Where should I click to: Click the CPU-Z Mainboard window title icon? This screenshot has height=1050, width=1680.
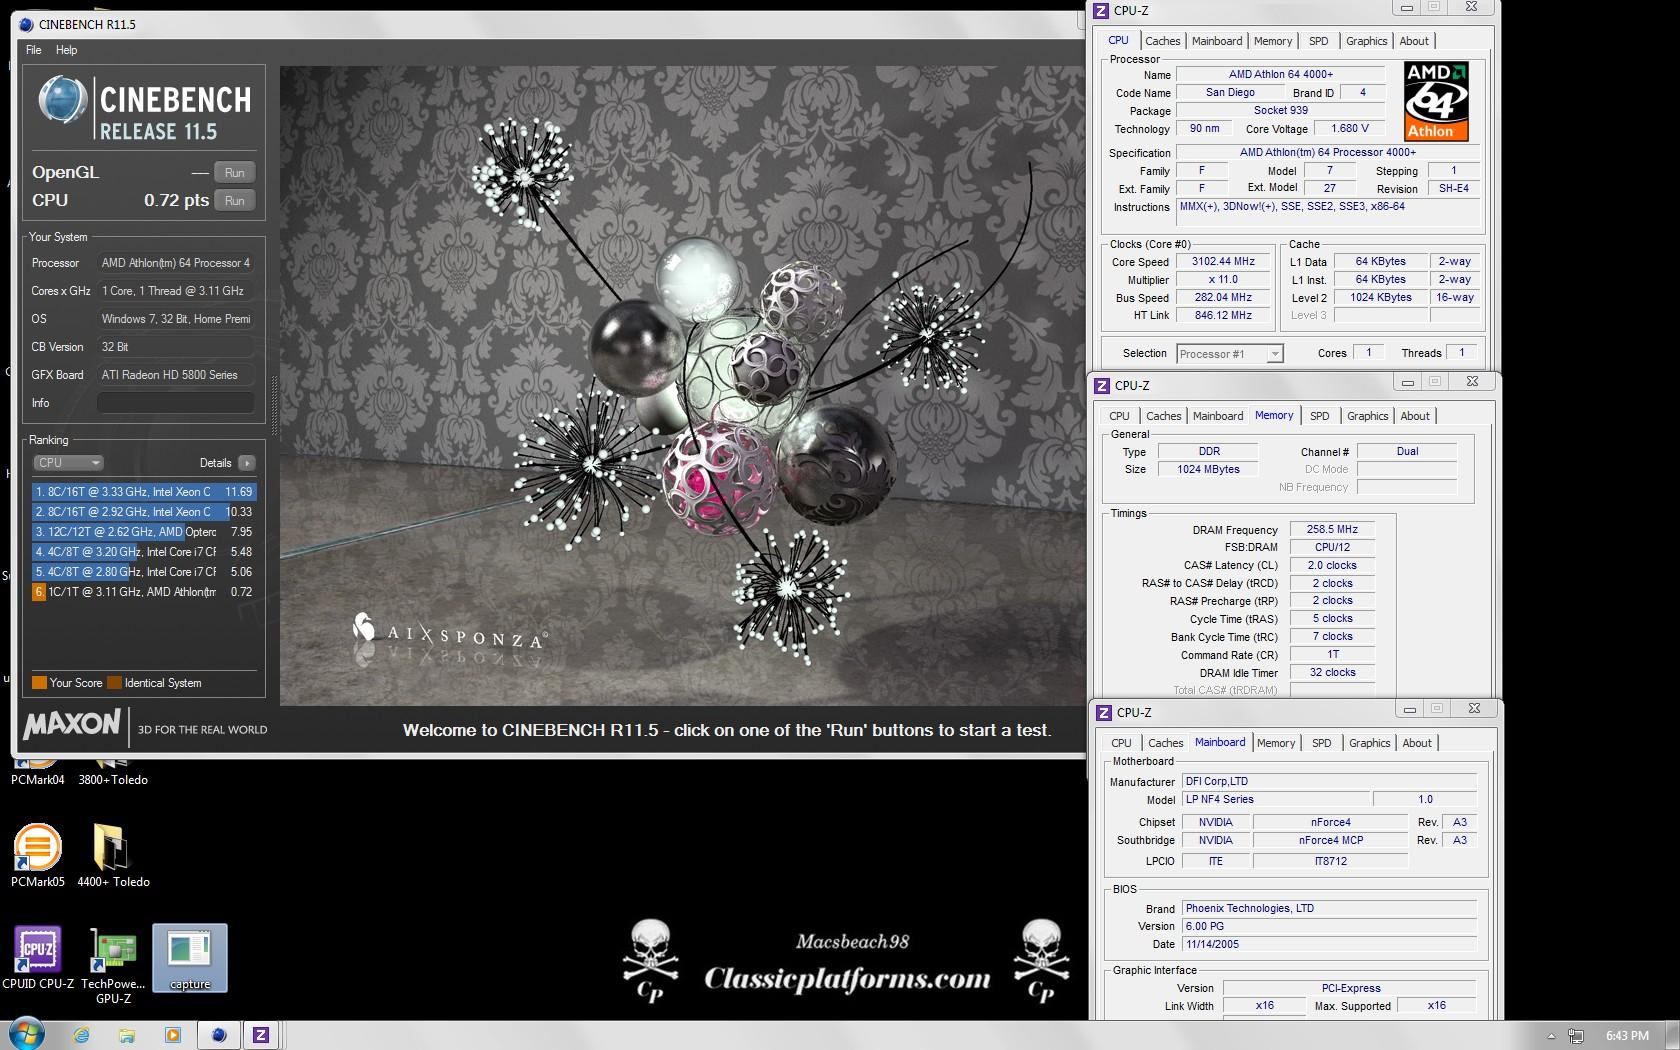[x=1104, y=712]
